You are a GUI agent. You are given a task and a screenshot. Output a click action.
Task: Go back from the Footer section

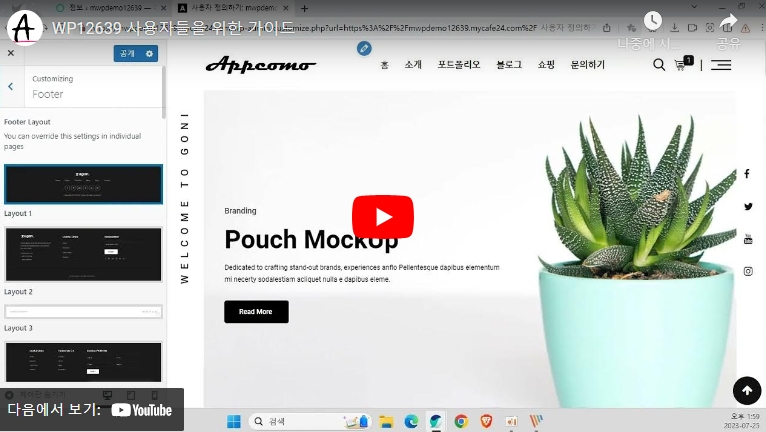[x=11, y=86]
